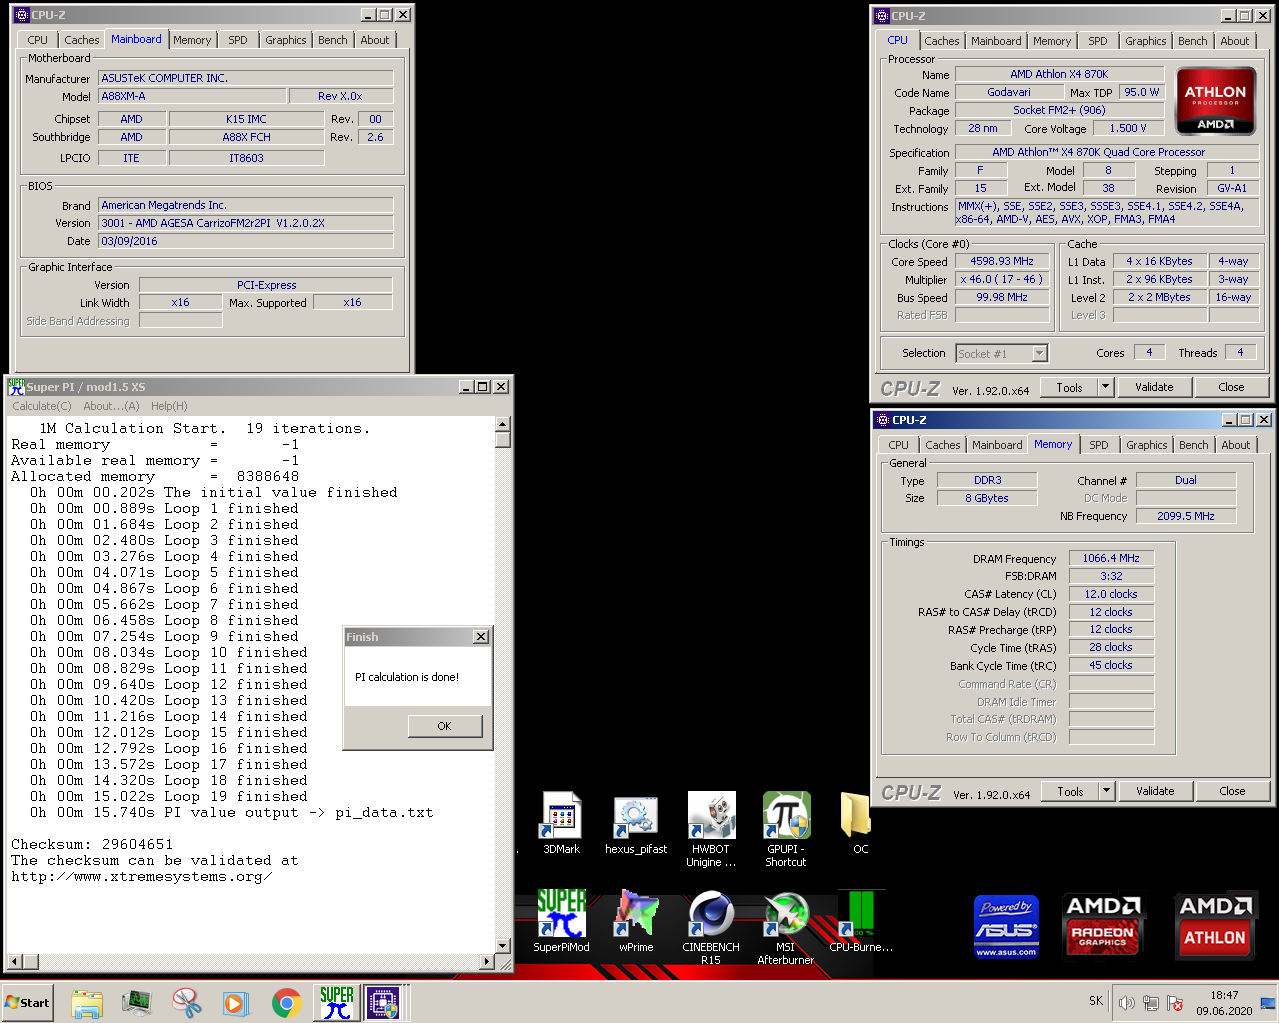Click the Super PI vertical scrollbar up arrow
The image size is (1279, 1023).
point(503,424)
